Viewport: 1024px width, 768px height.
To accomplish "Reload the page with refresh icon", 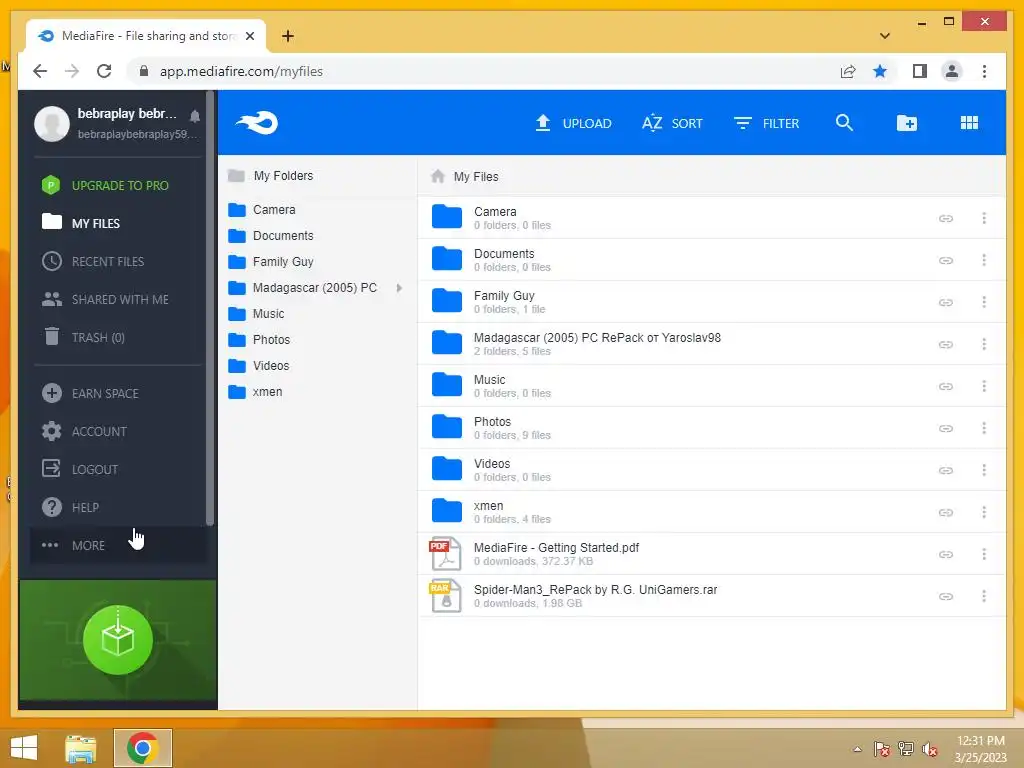I will pyautogui.click(x=104, y=71).
